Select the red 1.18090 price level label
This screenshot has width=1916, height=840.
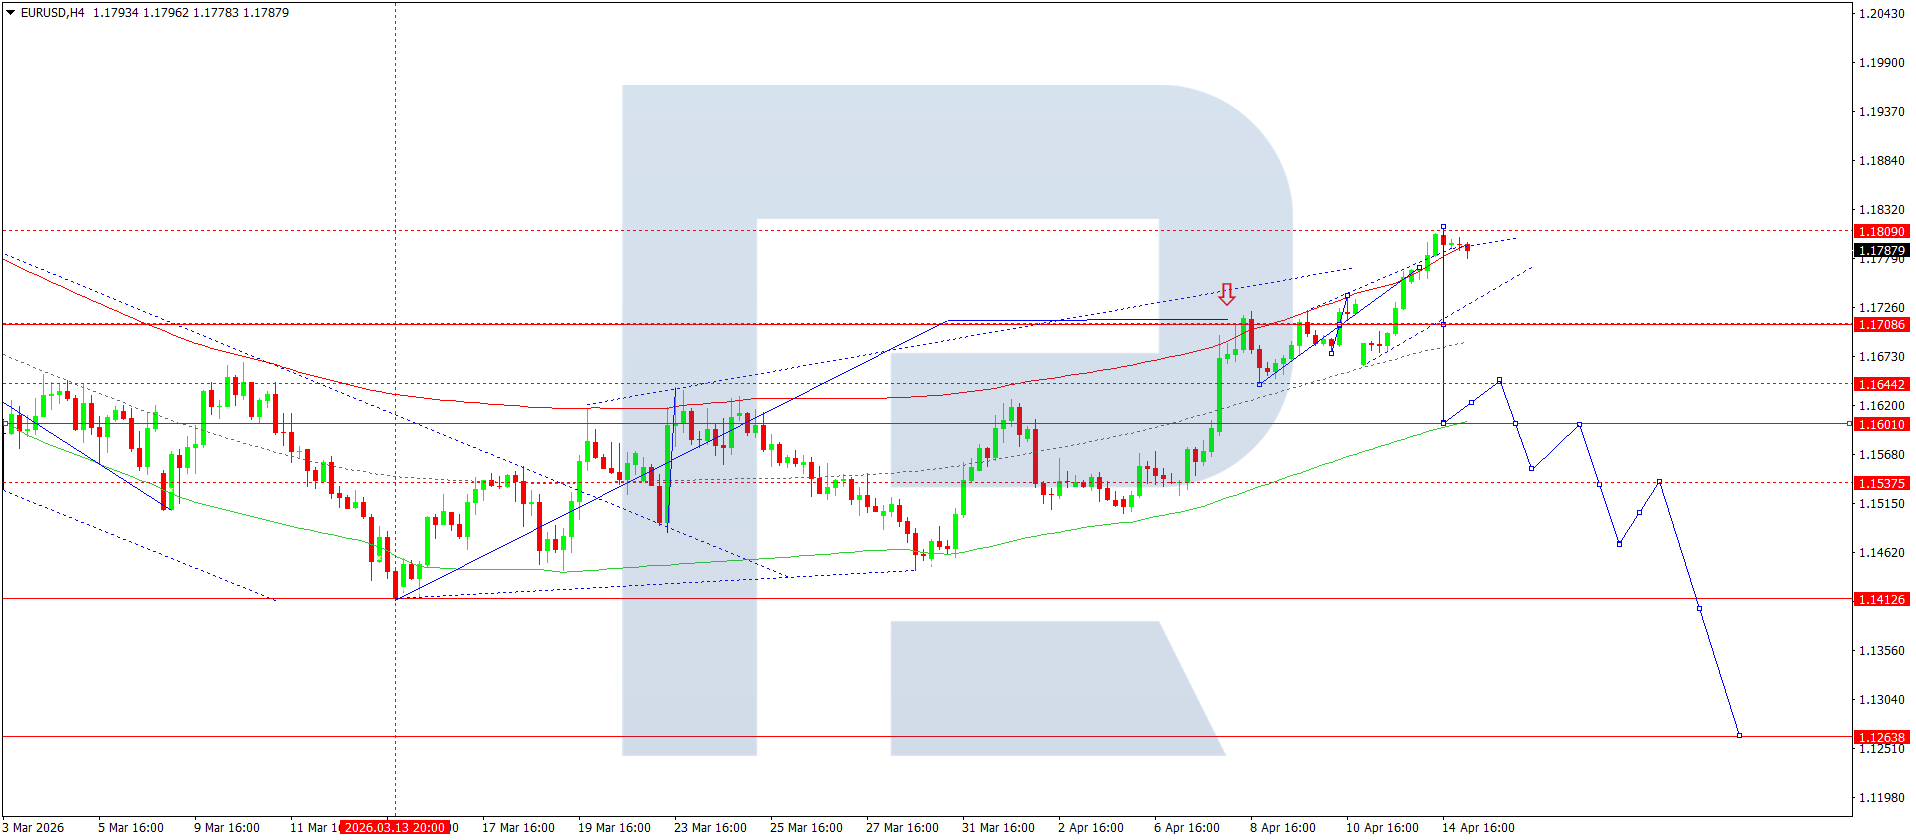(x=1881, y=231)
